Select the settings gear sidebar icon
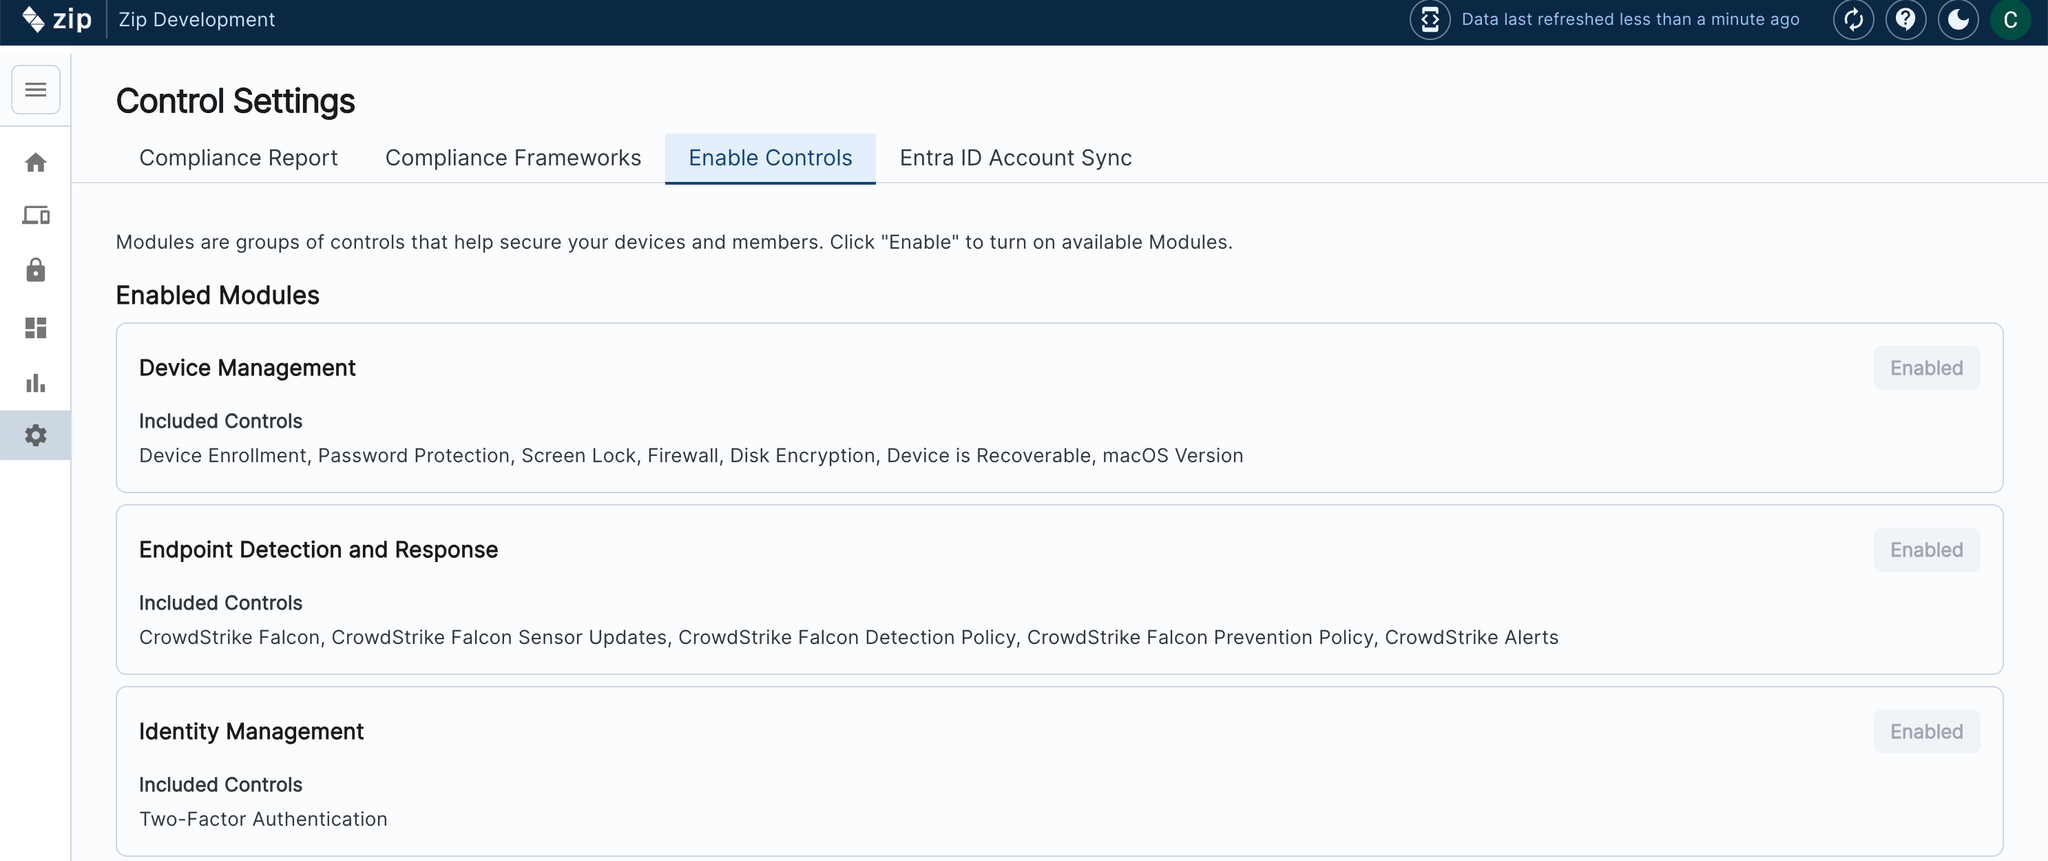This screenshot has width=2048, height=861. coord(36,436)
